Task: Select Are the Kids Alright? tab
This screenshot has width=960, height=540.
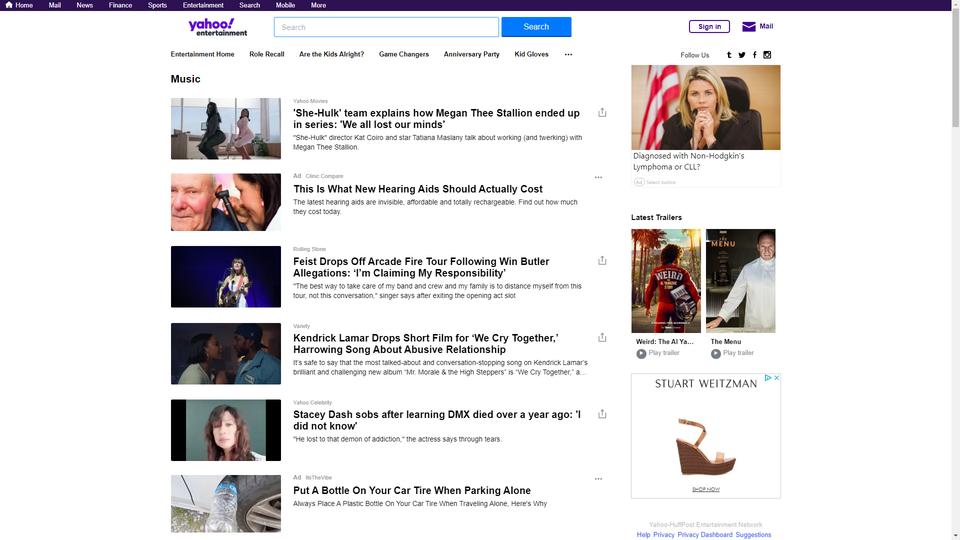Action: pos(331,54)
